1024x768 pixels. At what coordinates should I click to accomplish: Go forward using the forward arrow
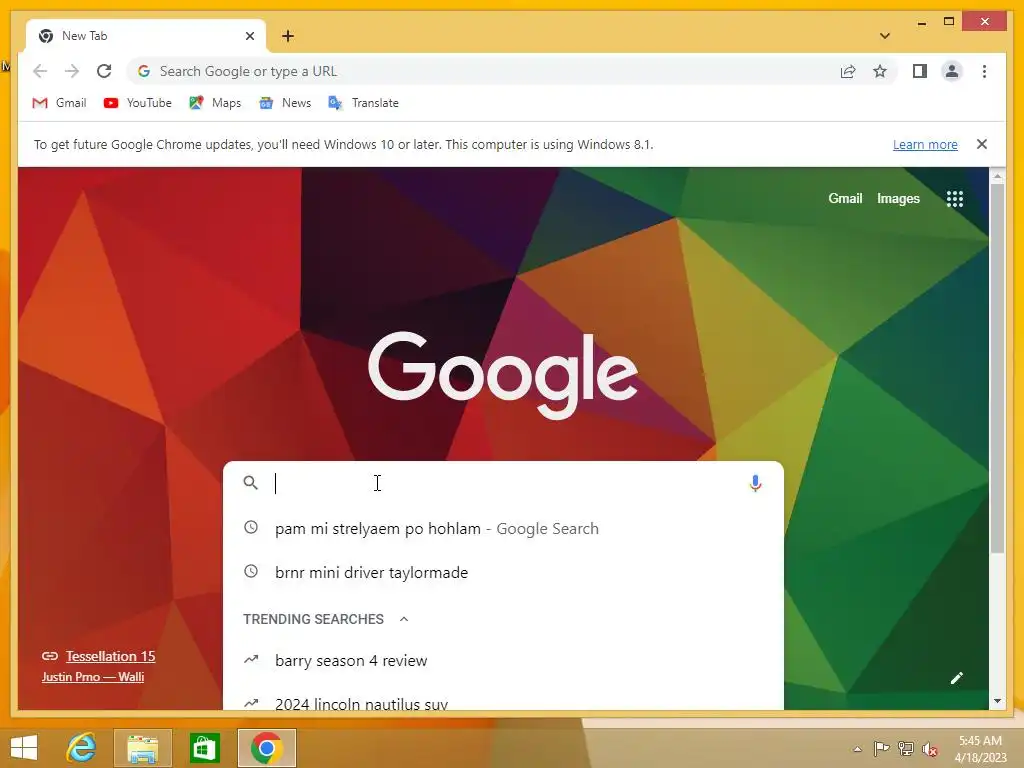[72, 71]
